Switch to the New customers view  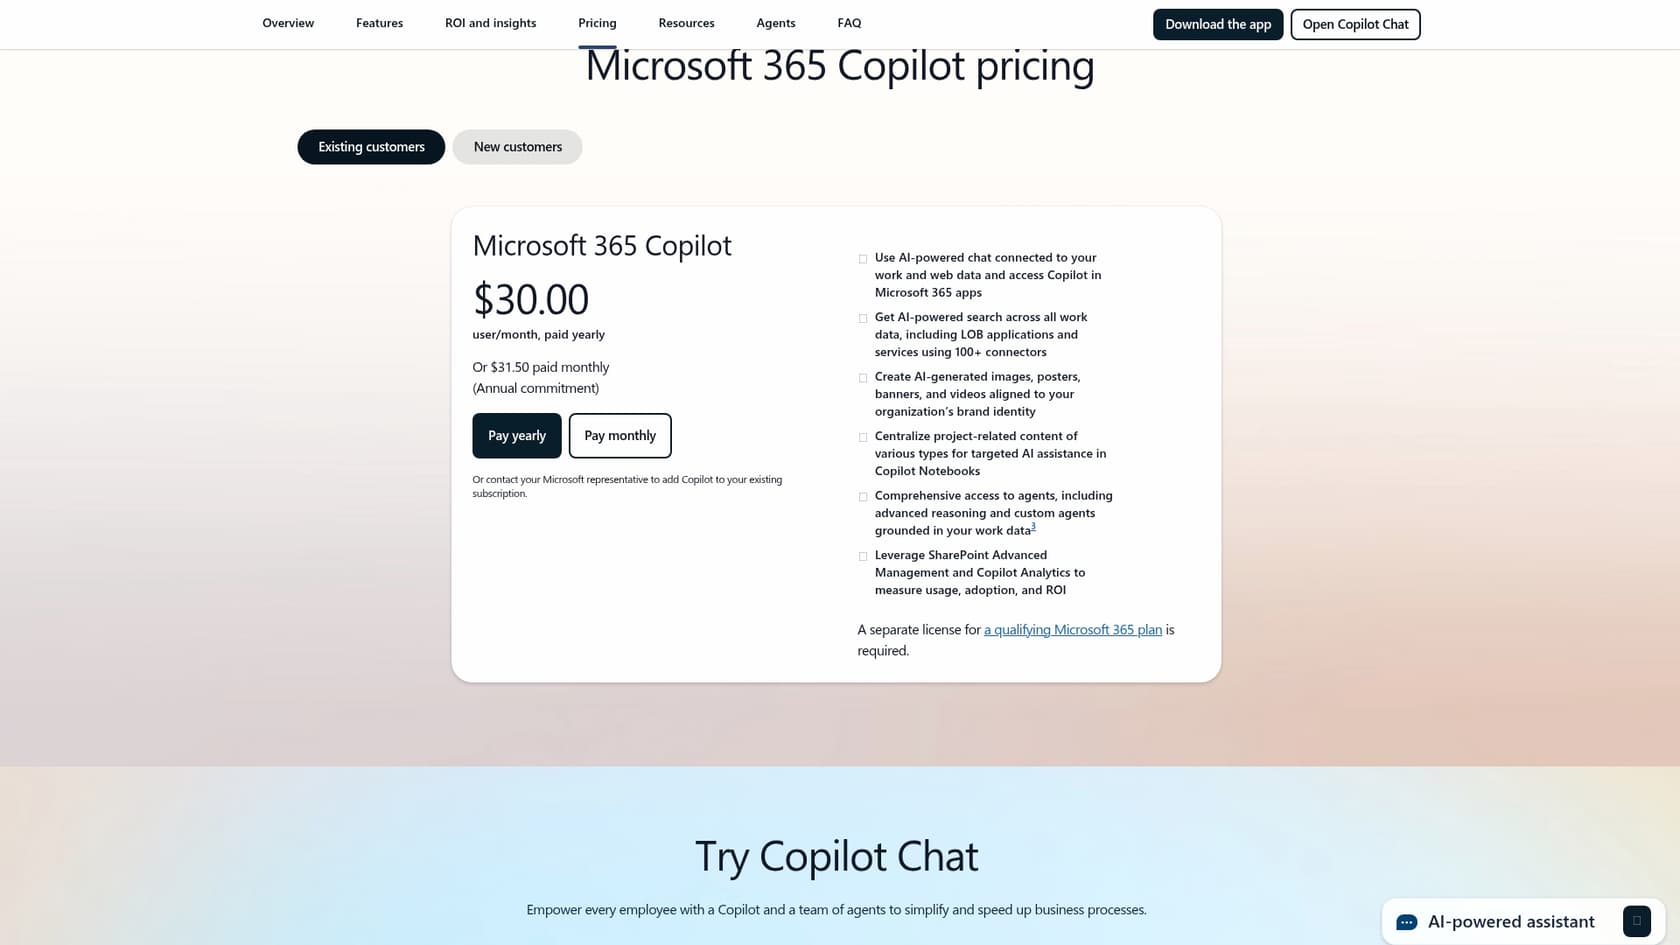point(517,146)
